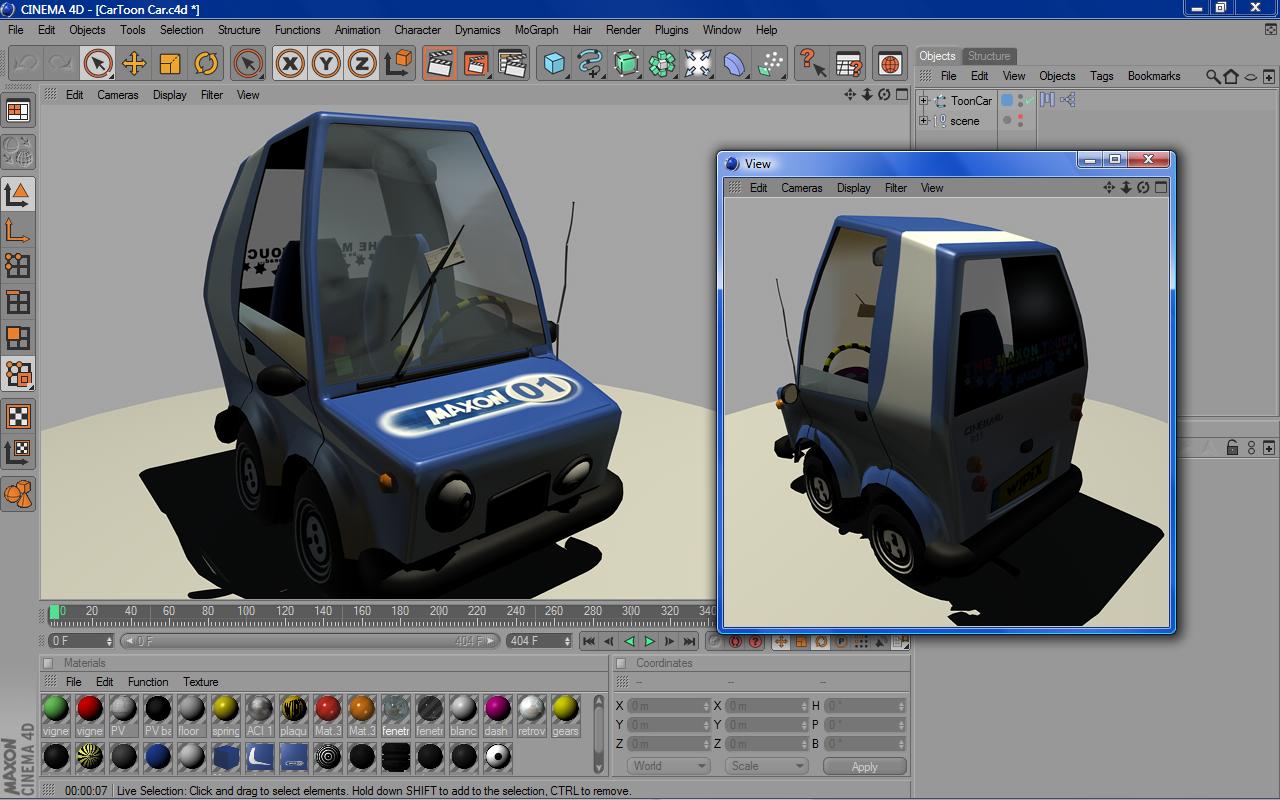Image resolution: width=1280 pixels, height=800 pixels.
Task: Select the Polygons tool
Action: pos(18,337)
